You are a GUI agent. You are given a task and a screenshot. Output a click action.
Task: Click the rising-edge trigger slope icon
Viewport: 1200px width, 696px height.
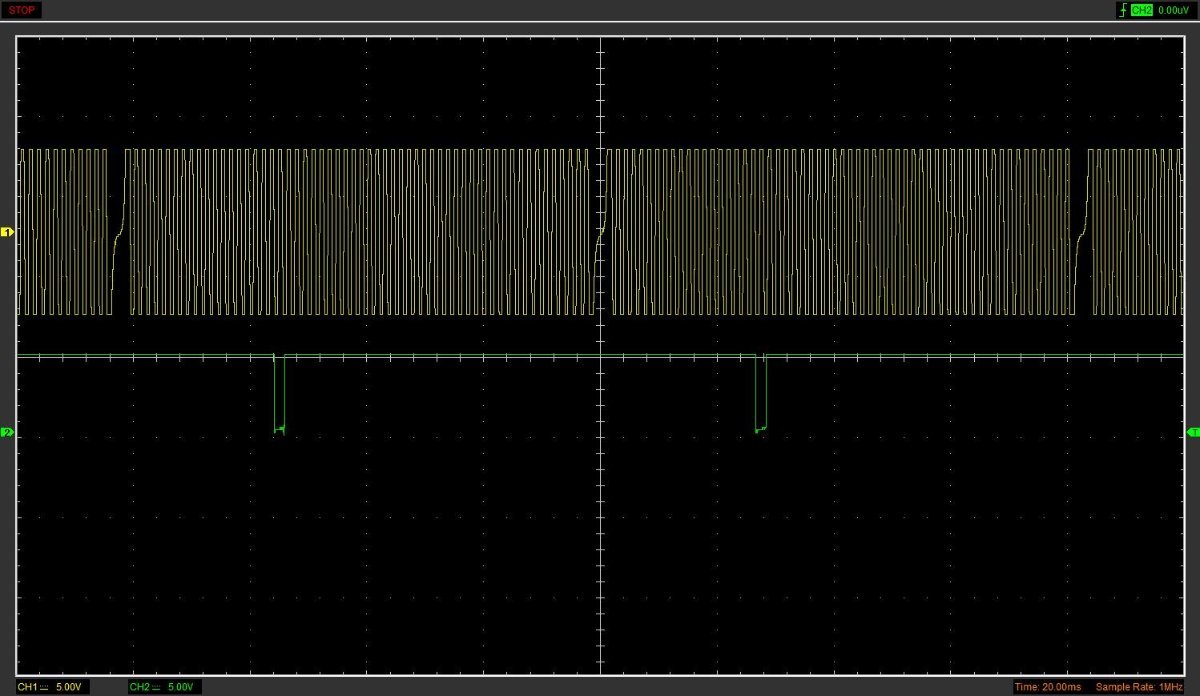[1122, 10]
